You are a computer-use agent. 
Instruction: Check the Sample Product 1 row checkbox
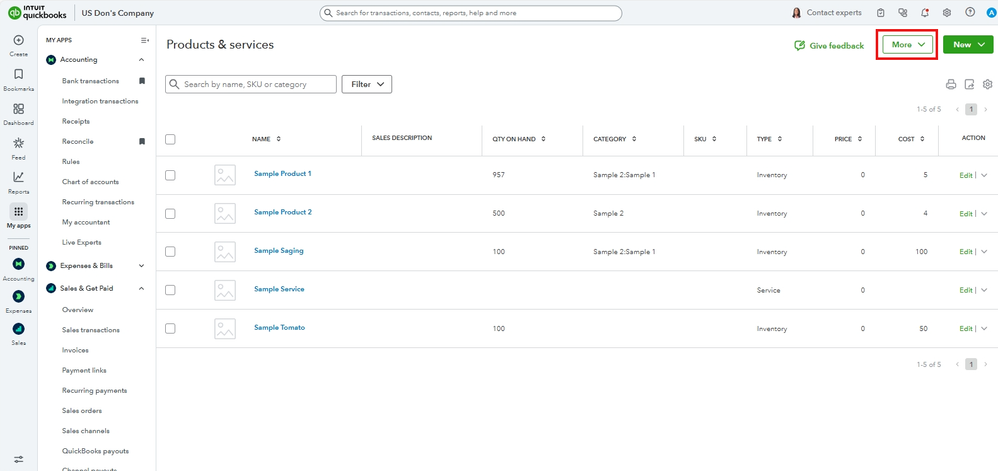click(x=170, y=175)
